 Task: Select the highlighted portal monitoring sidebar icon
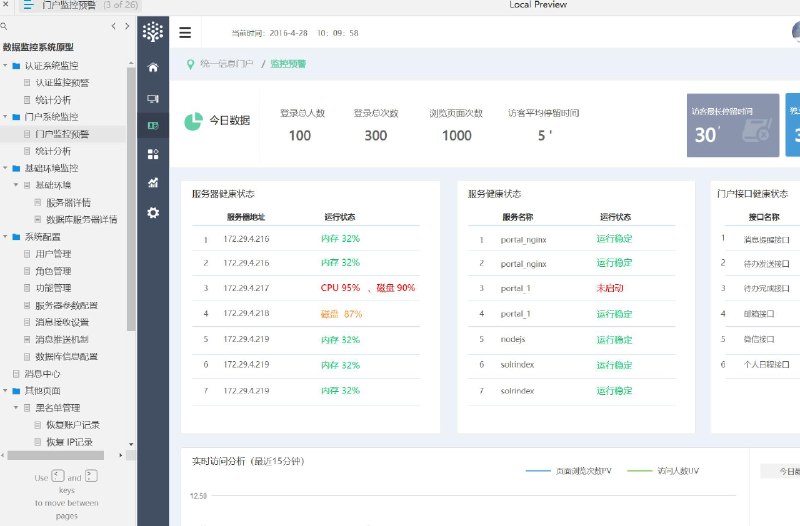(x=153, y=126)
